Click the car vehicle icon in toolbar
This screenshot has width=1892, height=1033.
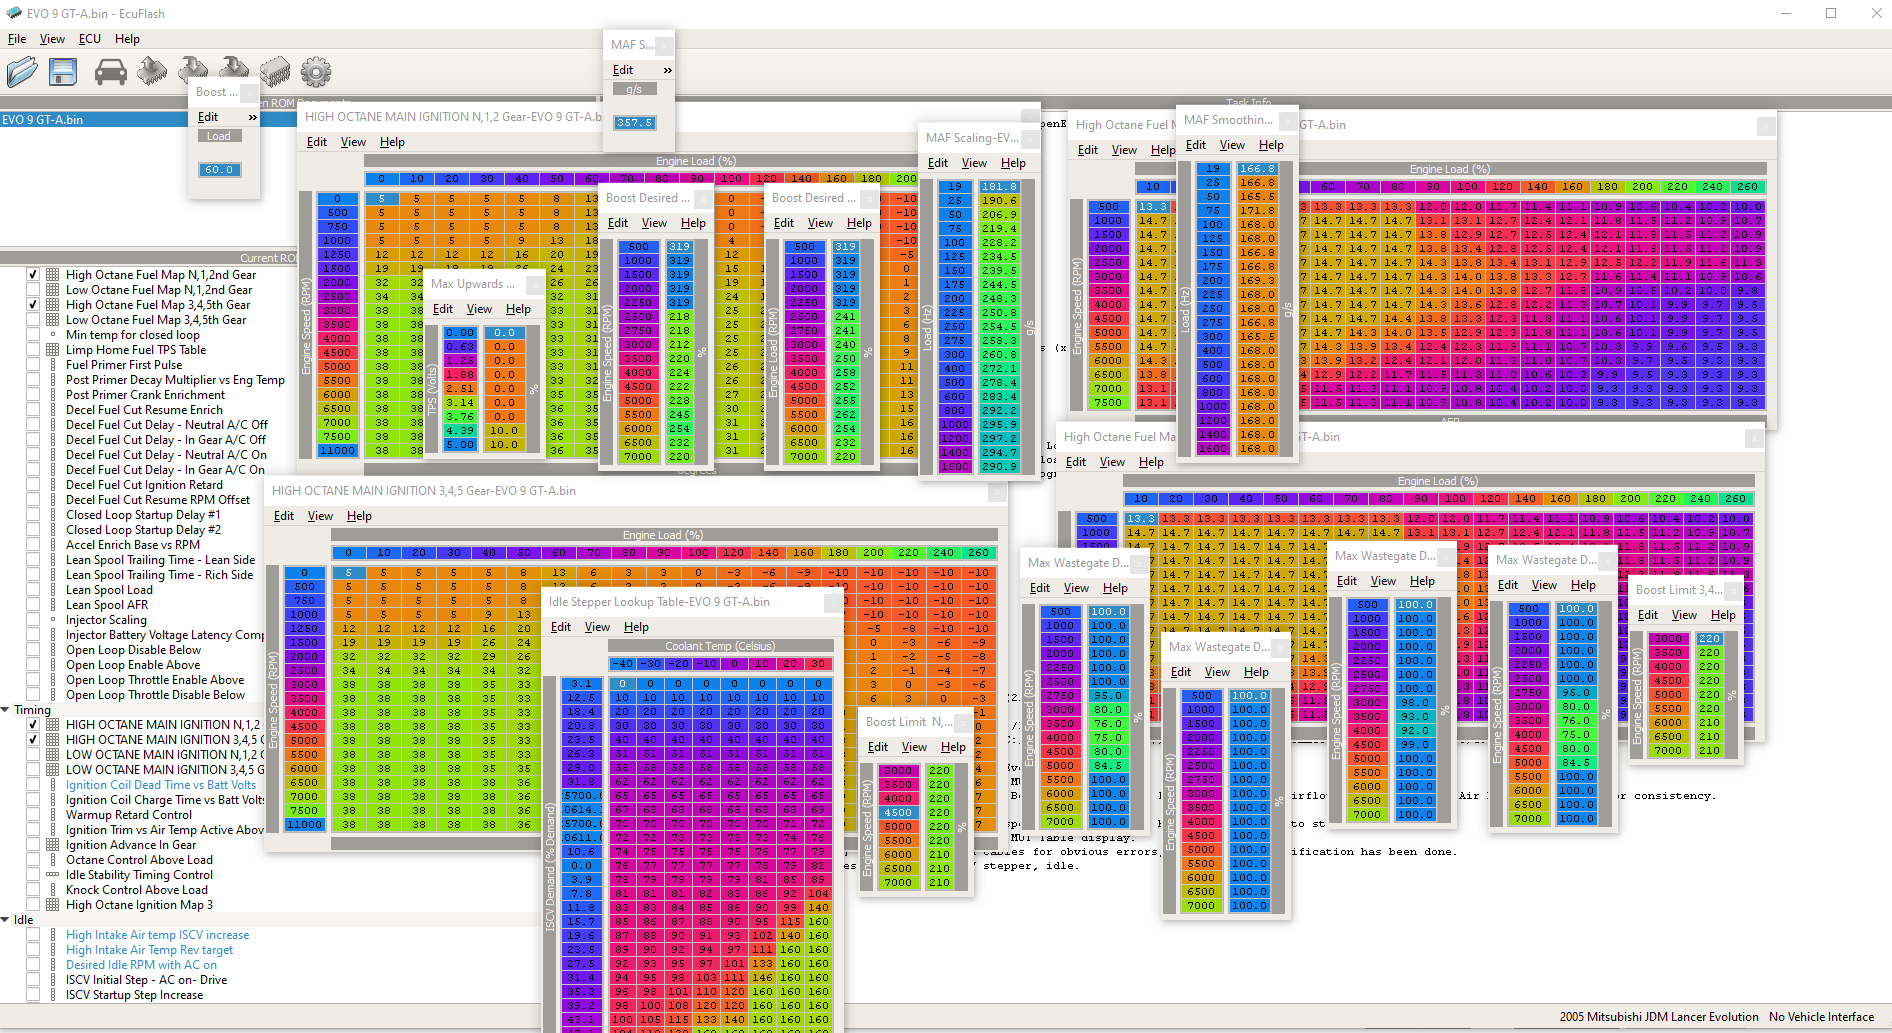110,72
